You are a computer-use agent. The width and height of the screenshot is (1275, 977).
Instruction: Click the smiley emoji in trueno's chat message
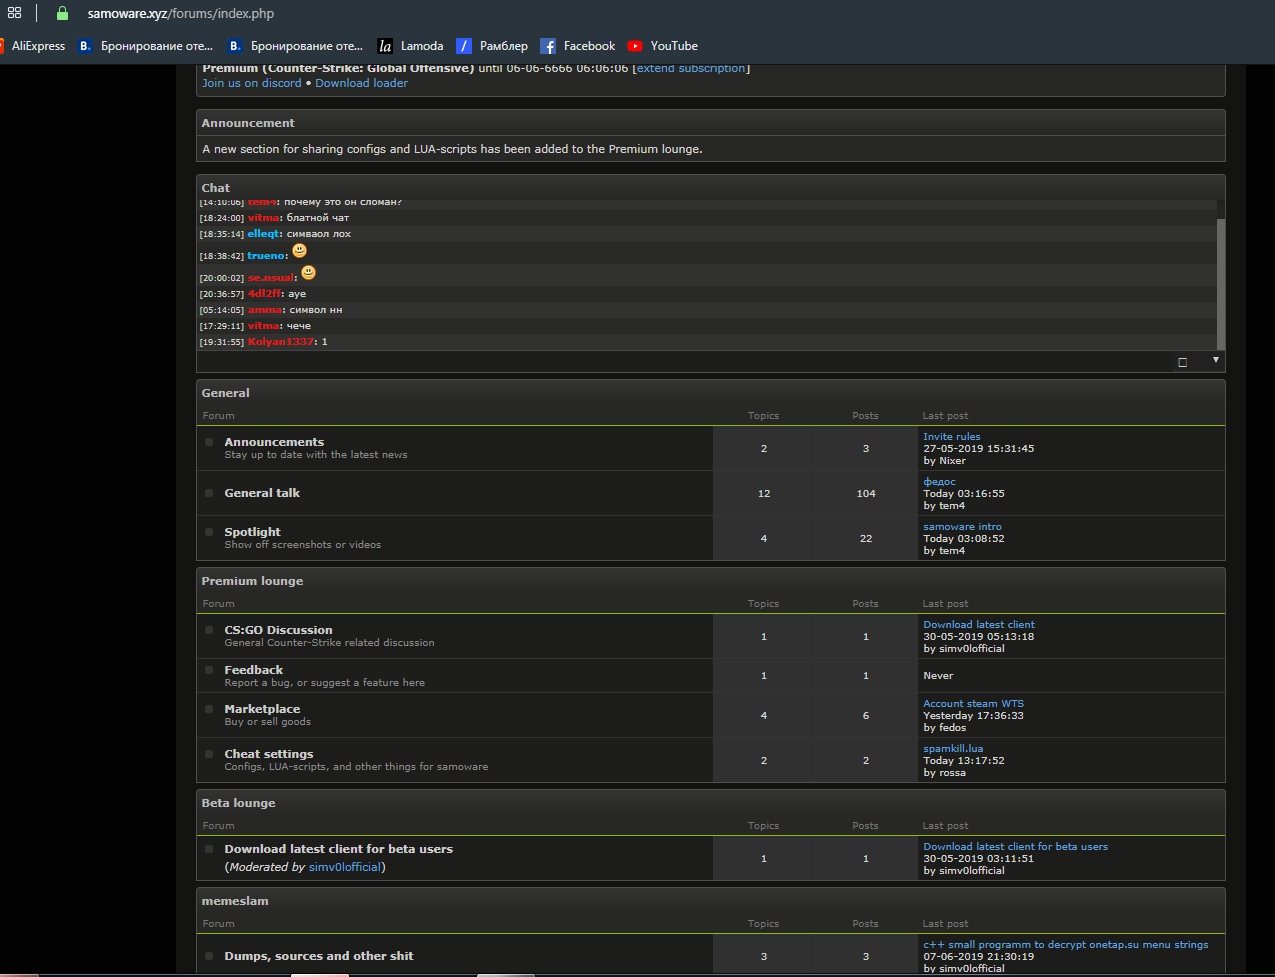coord(299,251)
